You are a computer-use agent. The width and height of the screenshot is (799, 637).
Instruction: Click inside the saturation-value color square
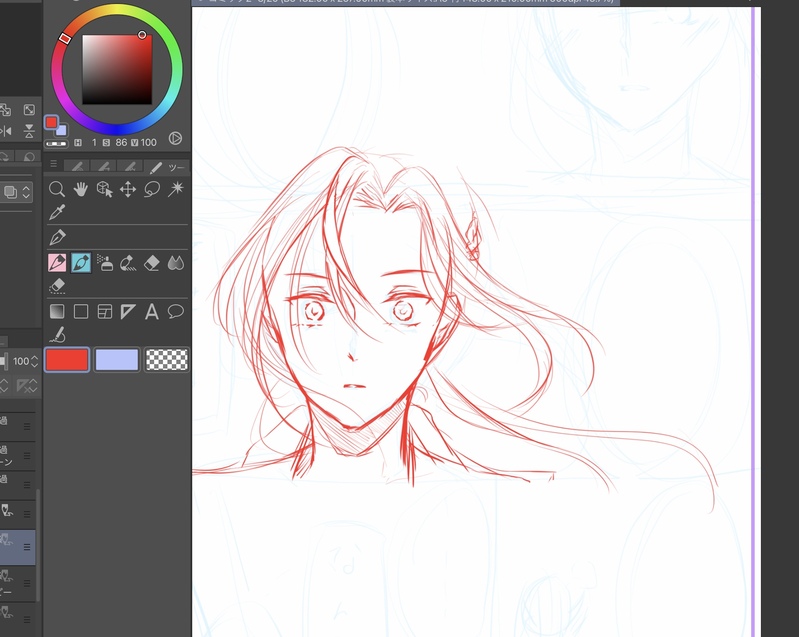[117, 69]
